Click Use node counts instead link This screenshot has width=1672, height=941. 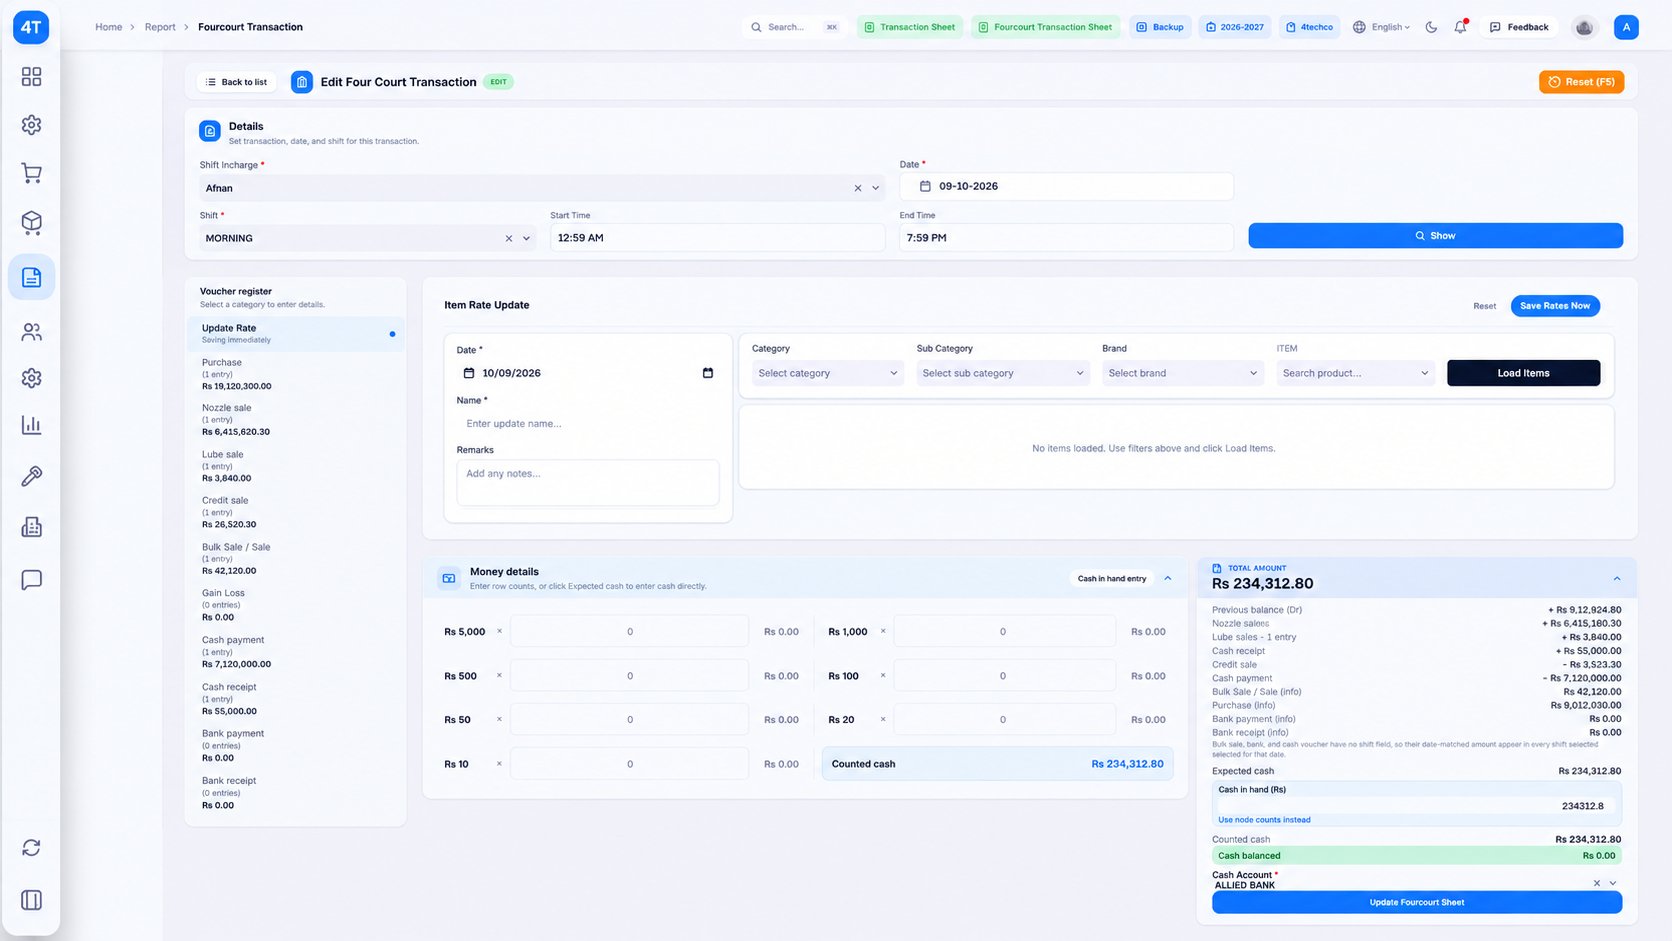click(x=1264, y=820)
